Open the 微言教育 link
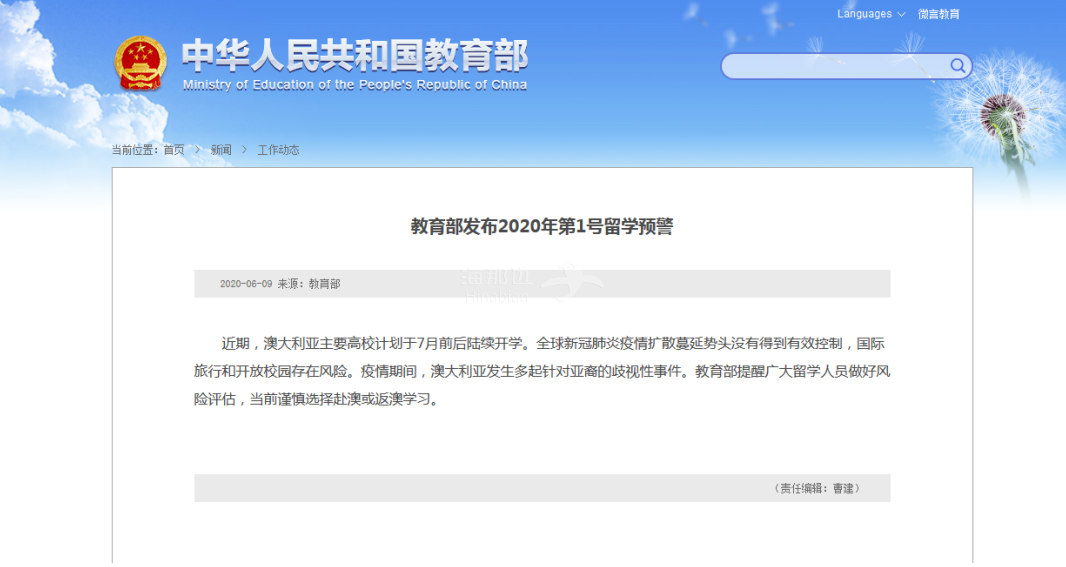The image size is (1066, 567). point(938,14)
